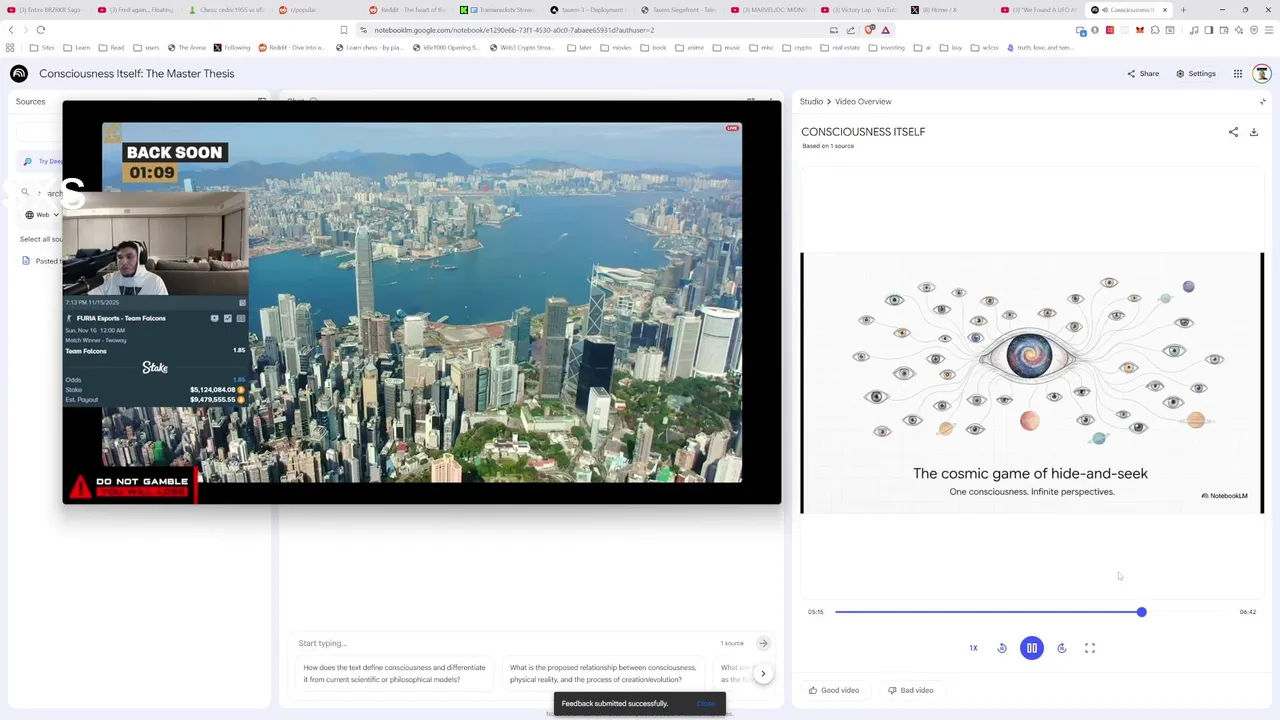Click the Pasted text source entry

point(41,261)
